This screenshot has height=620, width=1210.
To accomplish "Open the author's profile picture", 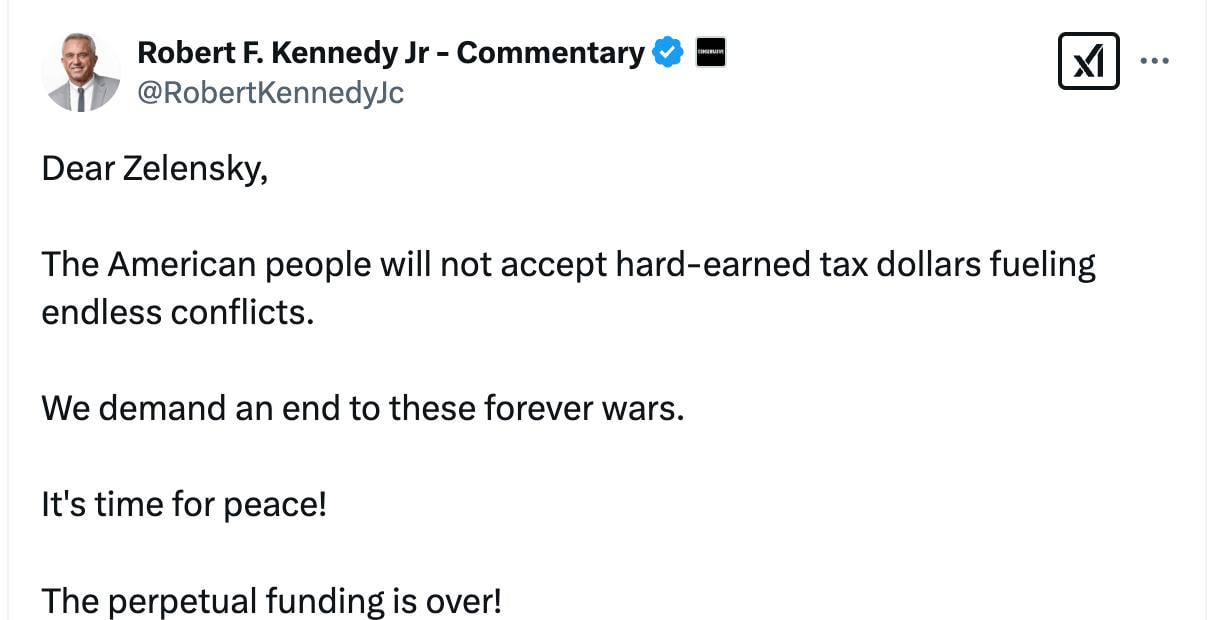I will point(81,72).
